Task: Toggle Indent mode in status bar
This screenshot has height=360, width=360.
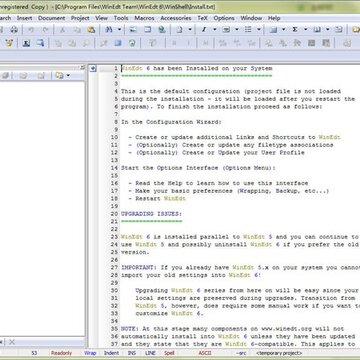Action: [111, 353]
